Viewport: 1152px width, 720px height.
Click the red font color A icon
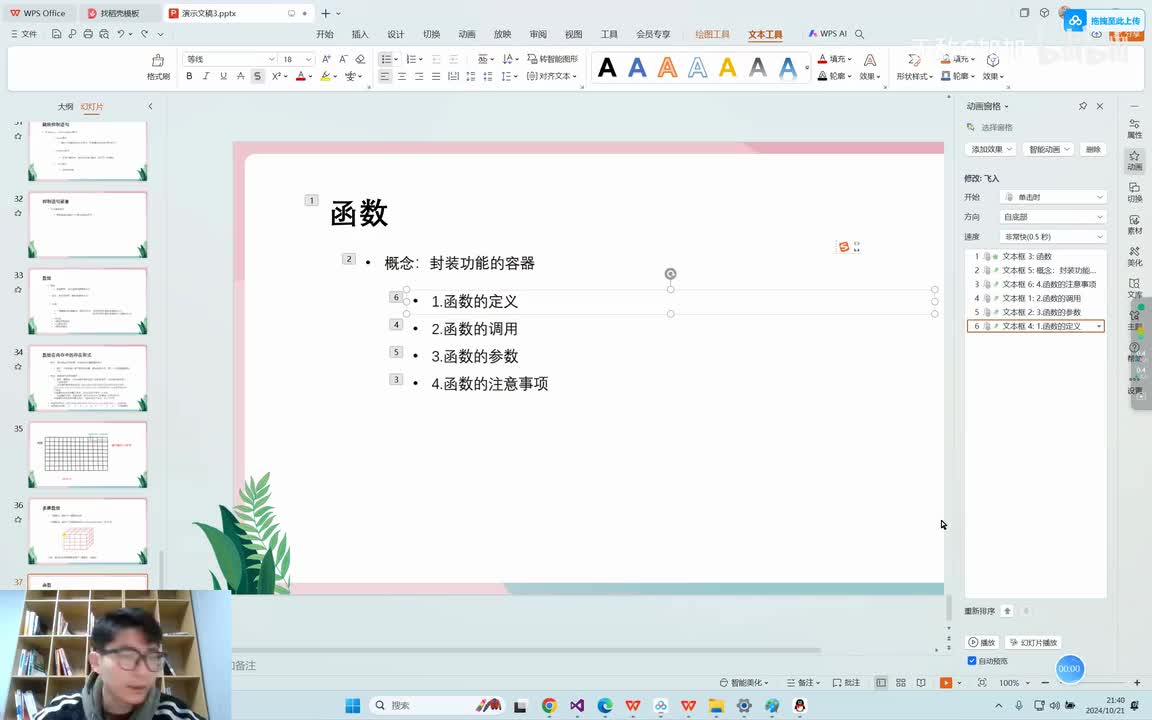pyautogui.click(x=300, y=76)
